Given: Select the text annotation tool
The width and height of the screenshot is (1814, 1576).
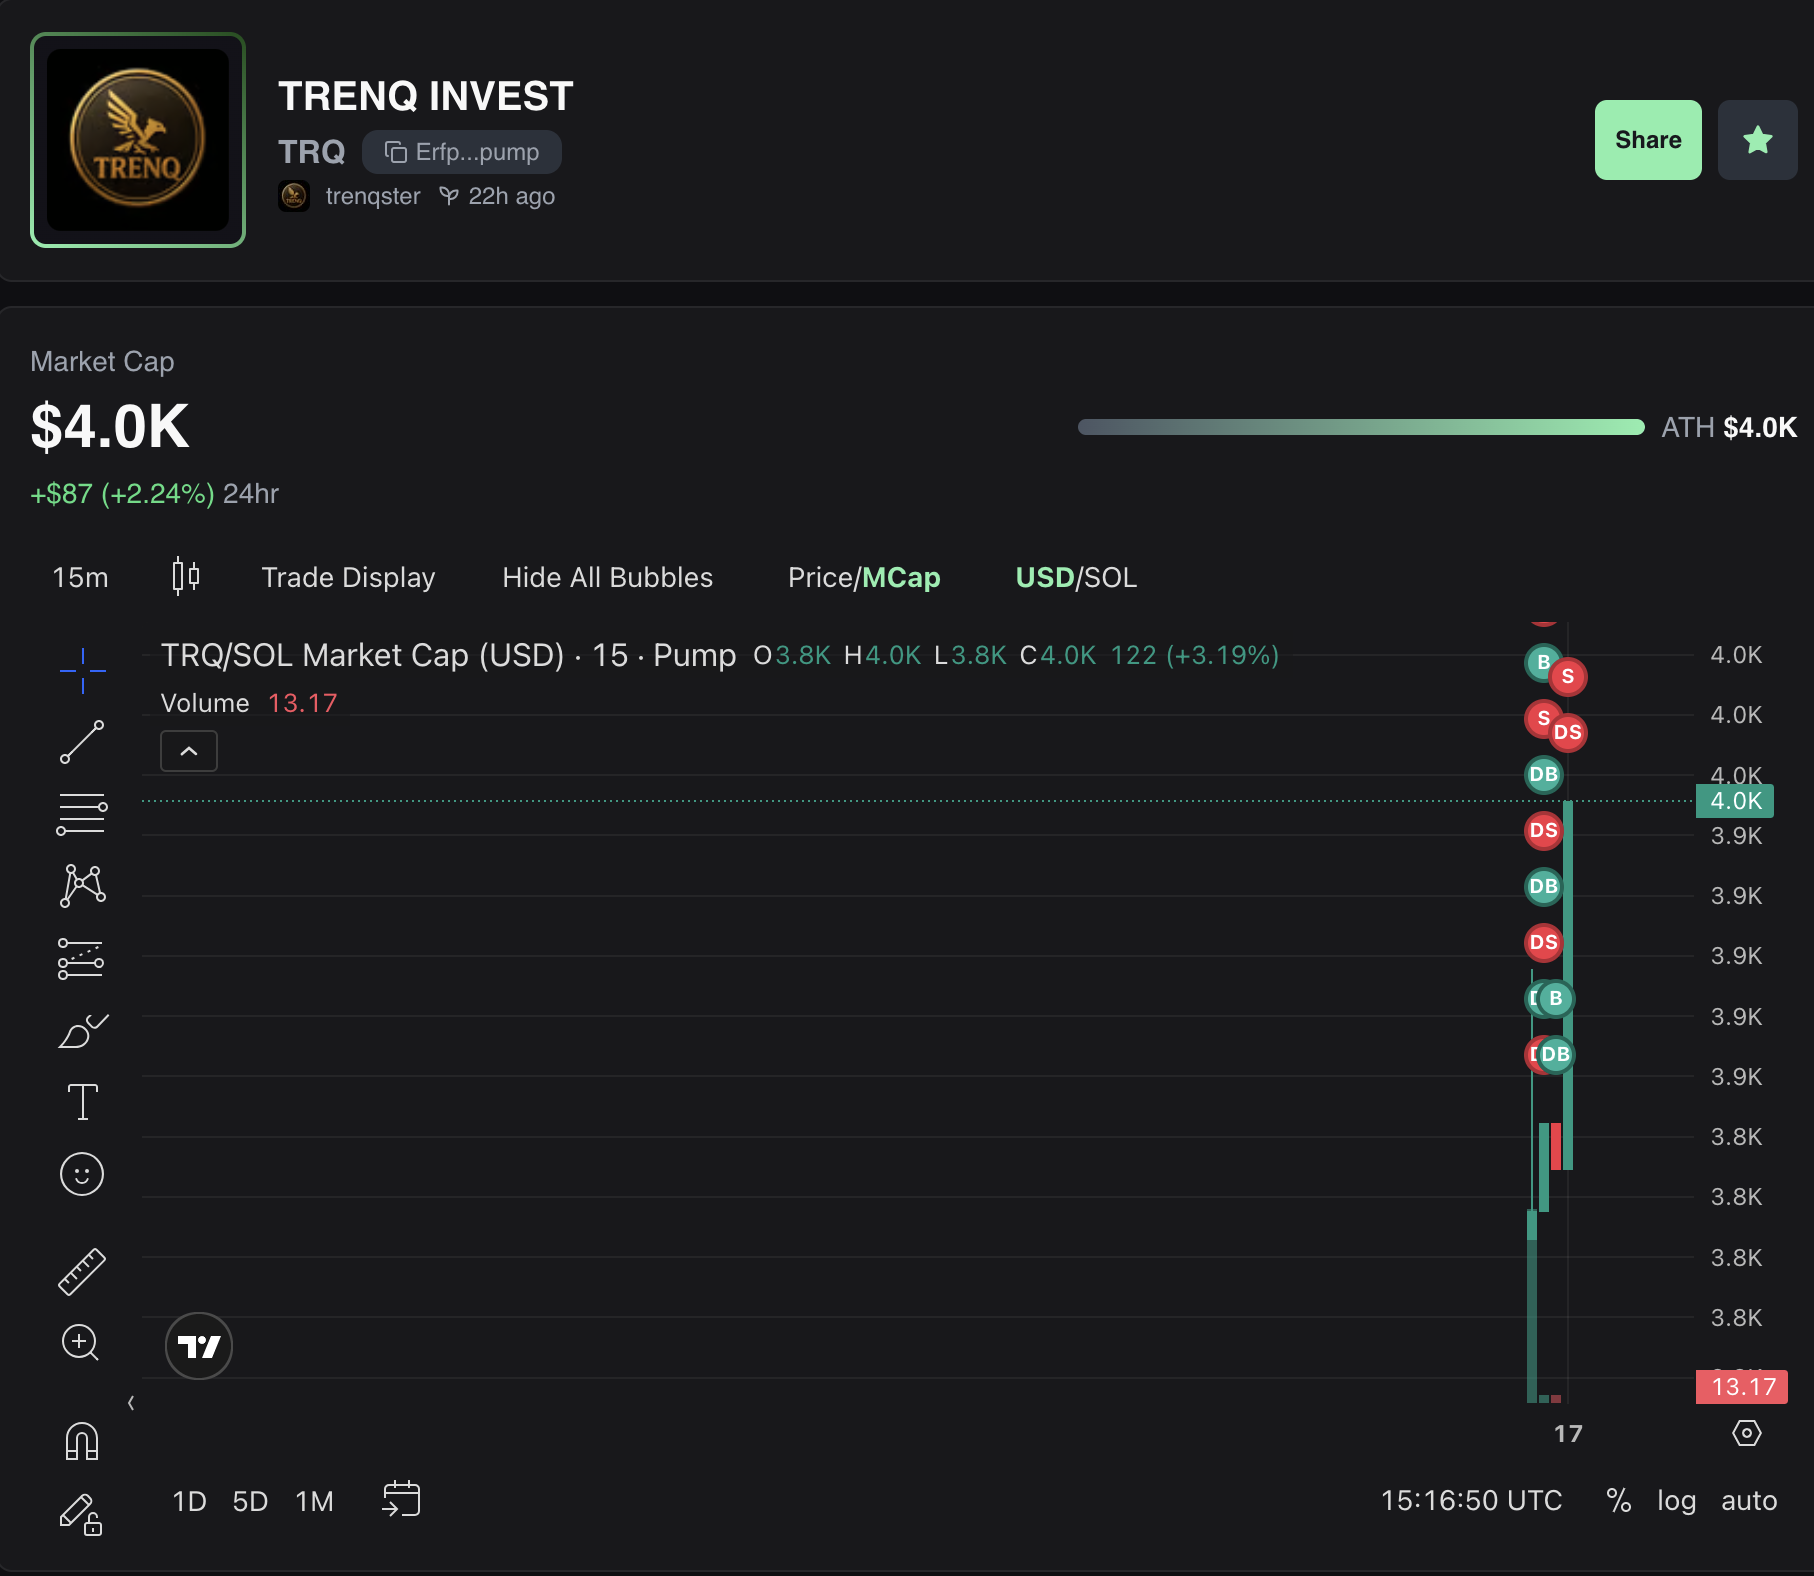Looking at the screenshot, I should [82, 1102].
